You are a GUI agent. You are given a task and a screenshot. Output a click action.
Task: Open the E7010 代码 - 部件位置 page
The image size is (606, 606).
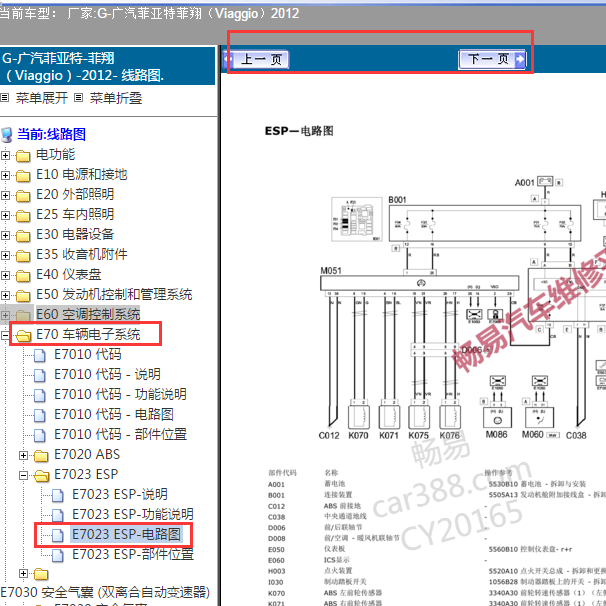[120, 434]
